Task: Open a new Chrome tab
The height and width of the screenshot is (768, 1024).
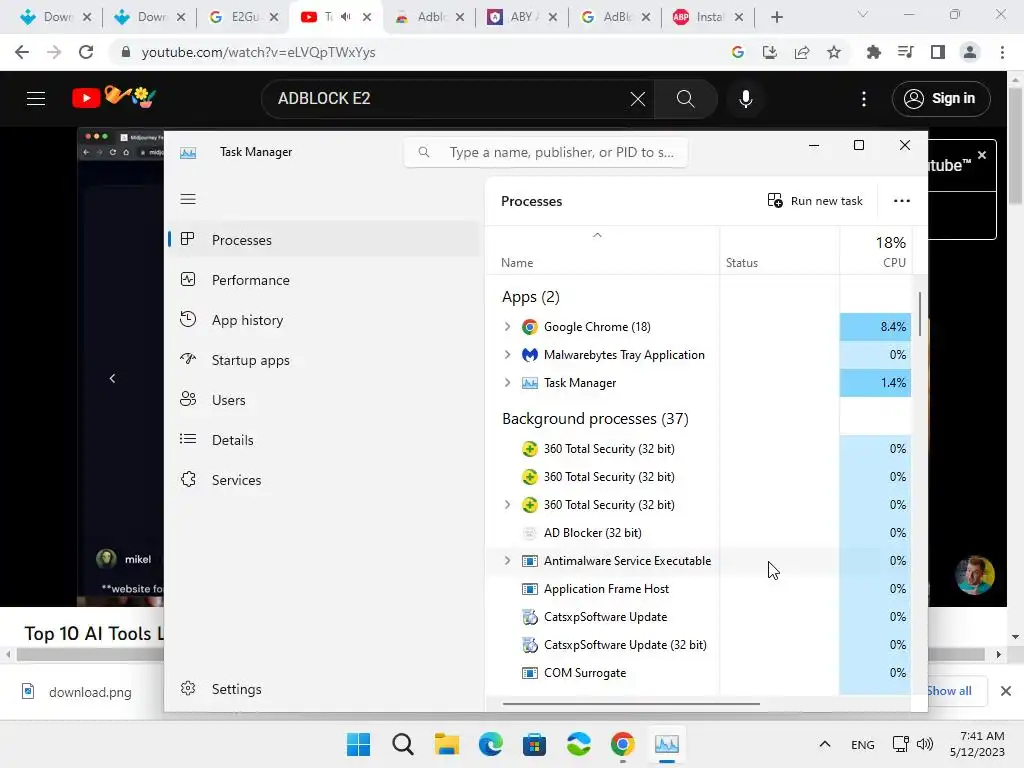Action: point(776,17)
